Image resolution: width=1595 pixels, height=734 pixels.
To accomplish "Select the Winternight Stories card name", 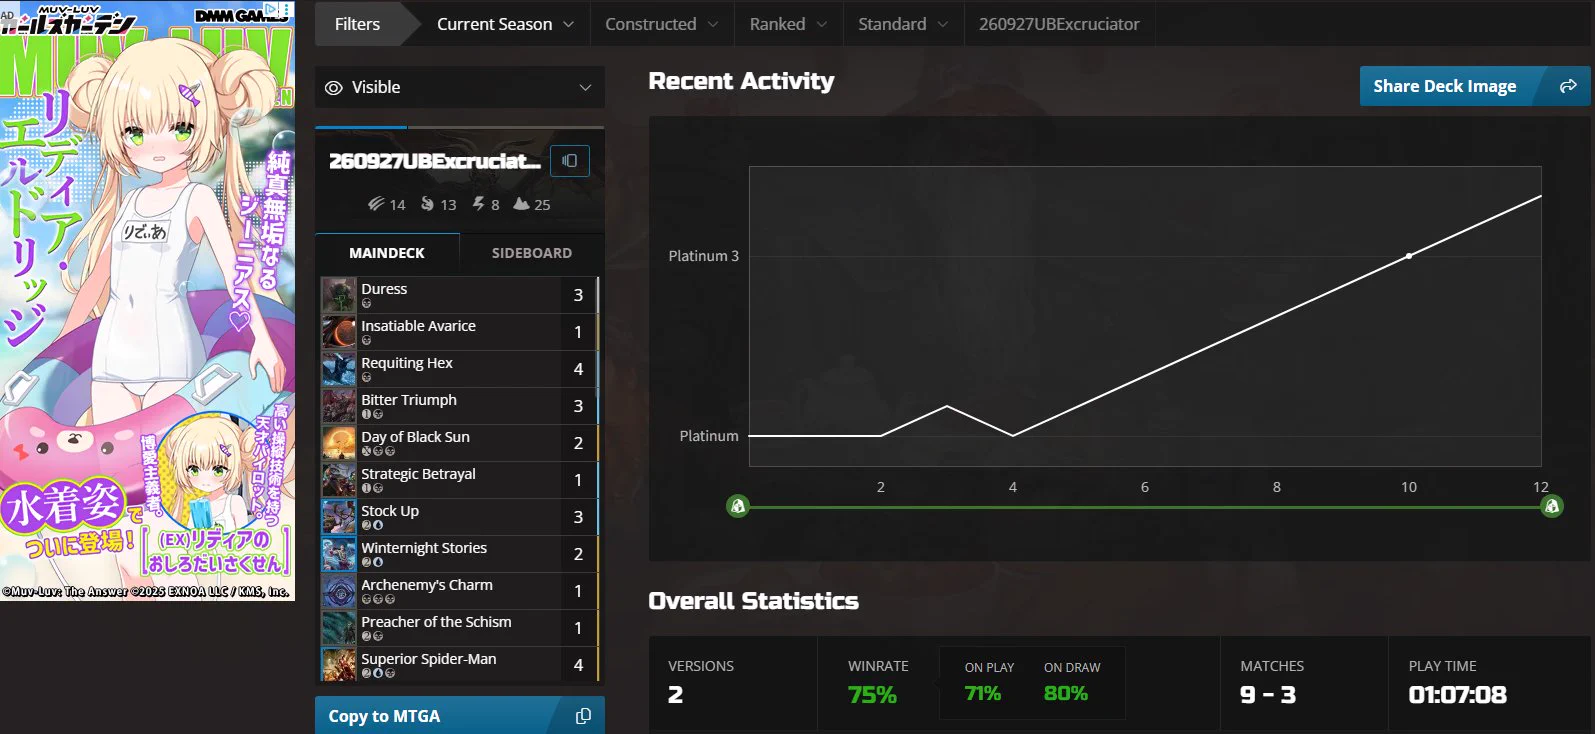I will [x=424, y=548].
